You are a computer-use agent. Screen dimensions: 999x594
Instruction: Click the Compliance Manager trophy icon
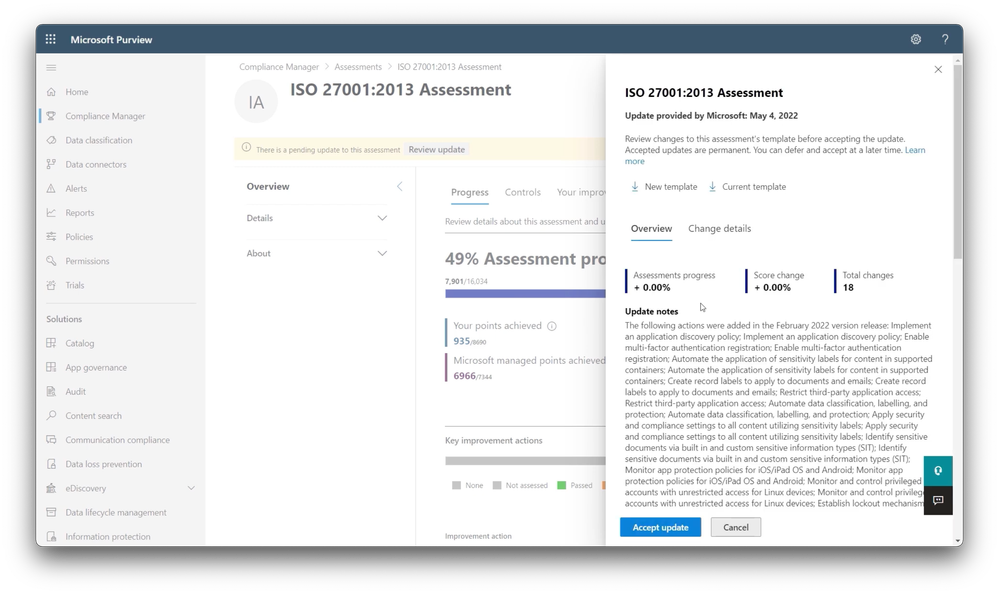tap(51, 116)
